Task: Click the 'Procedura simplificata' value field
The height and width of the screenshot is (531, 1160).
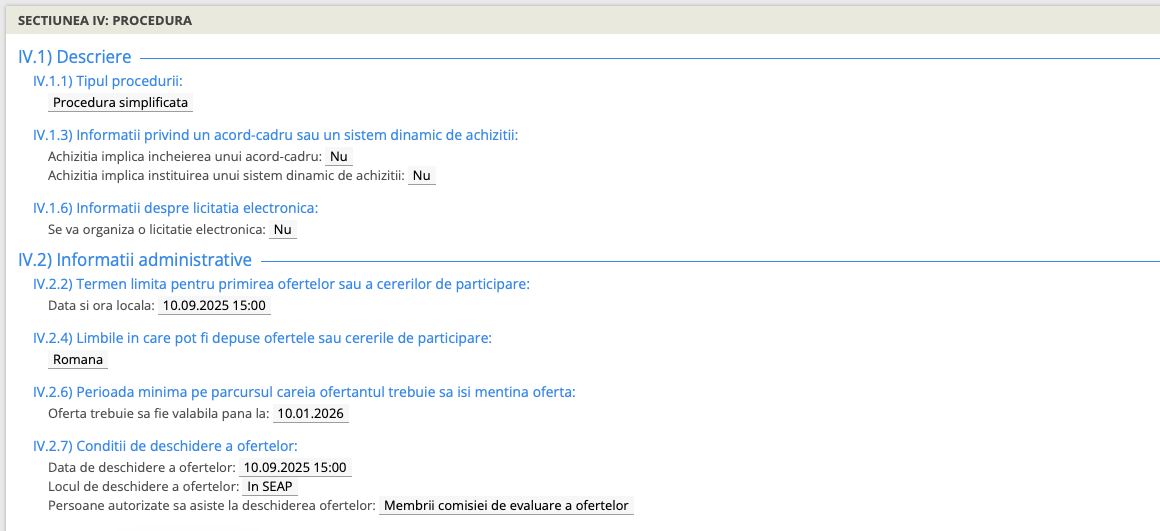Action: tap(120, 103)
